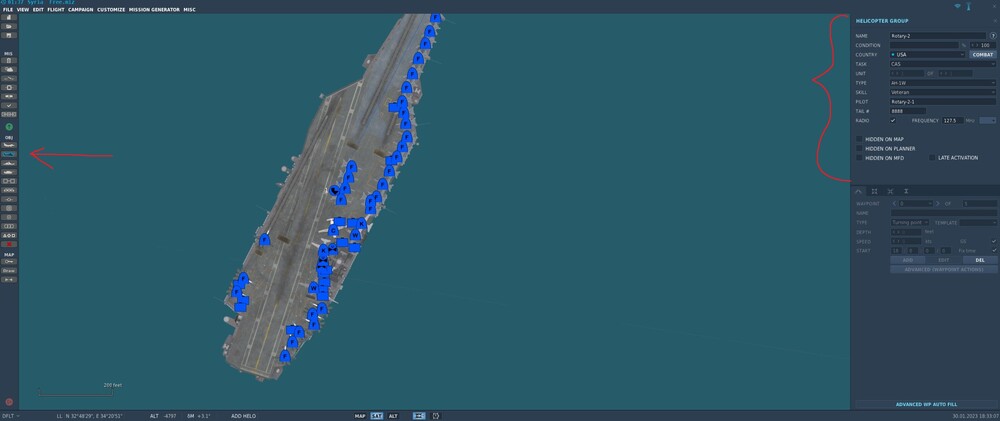Click ADVANCED (WAYPOINT ACTIONS) button
This screenshot has height=421, width=1000.
(x=944, y=269)
